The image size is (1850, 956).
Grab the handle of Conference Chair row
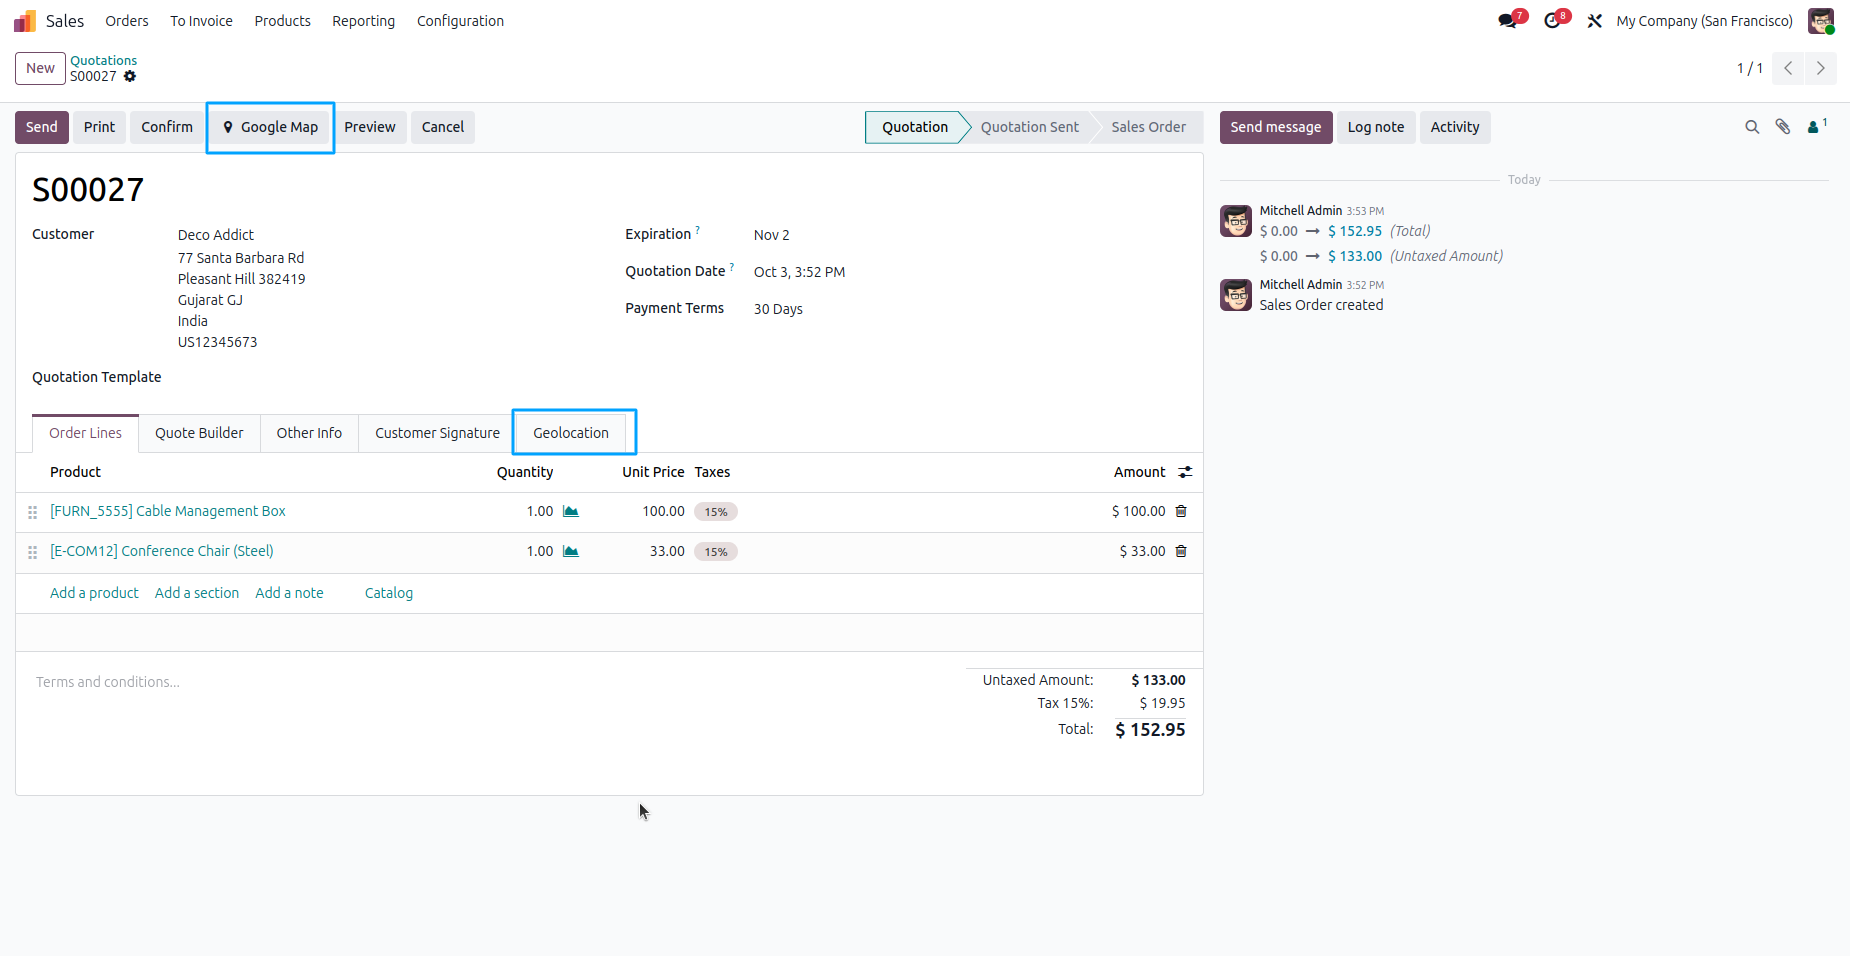click(33, 552)
